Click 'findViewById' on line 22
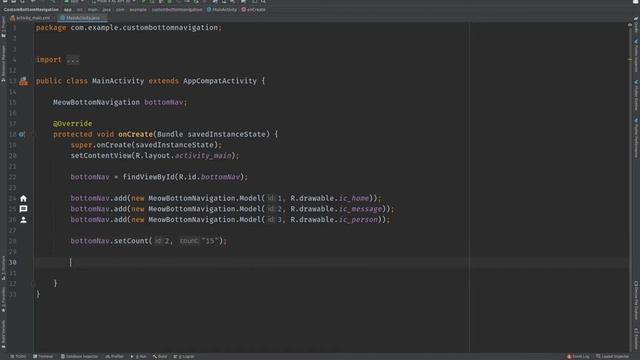This screenshot has height=360, width=640. click(x=149, y=177)
